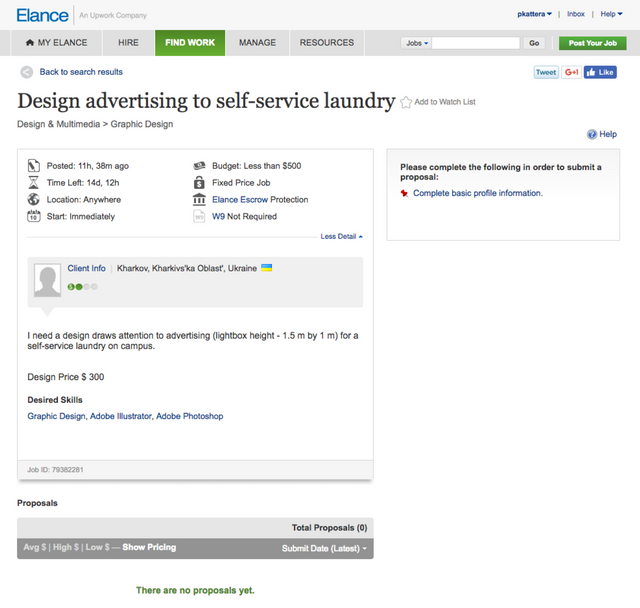The height and width of the screenshot is (608, 640).
Task: Open the Jobs search category dropdown
Action: [x=416, y=43]
